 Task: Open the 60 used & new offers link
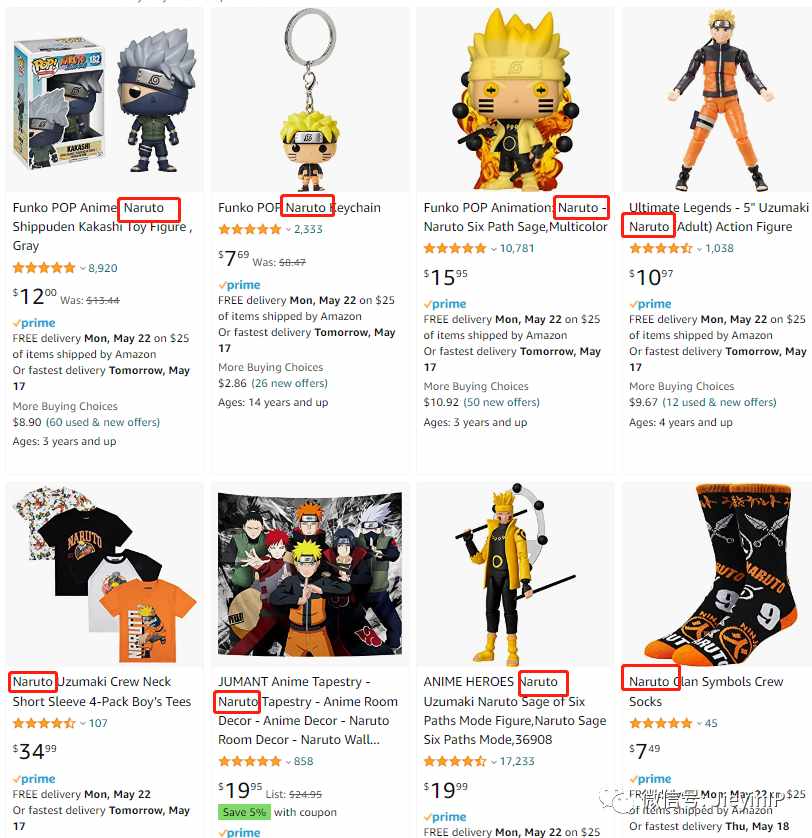click(x=103, y=422)
